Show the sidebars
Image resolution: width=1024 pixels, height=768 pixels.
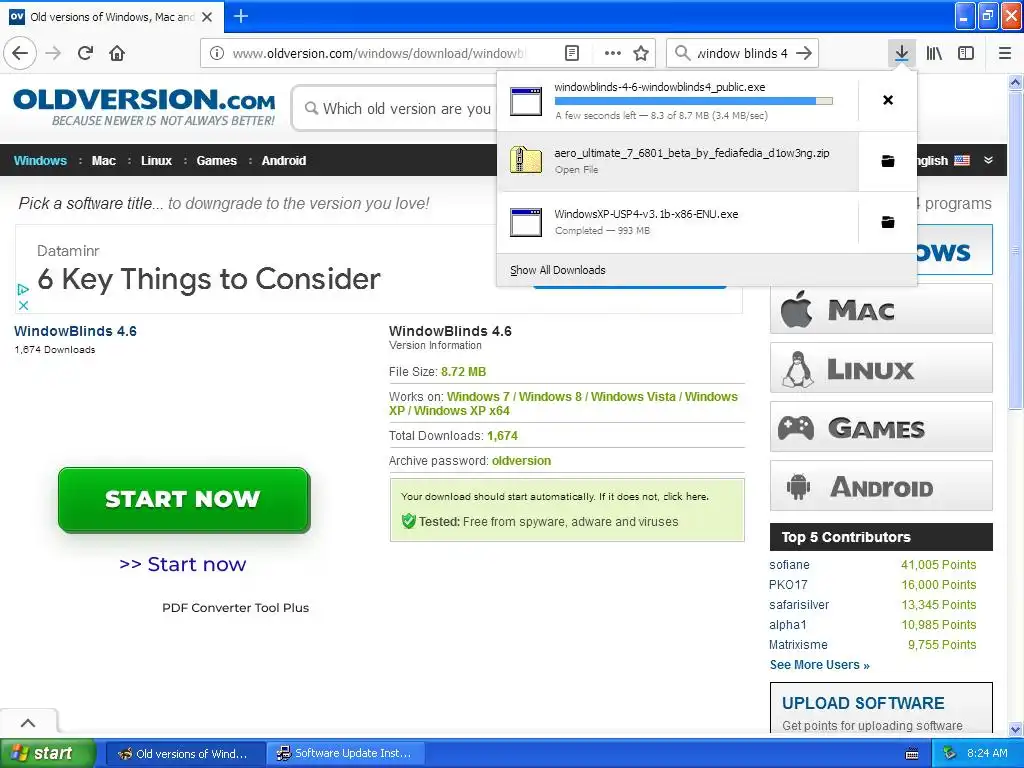coord(966,53)
